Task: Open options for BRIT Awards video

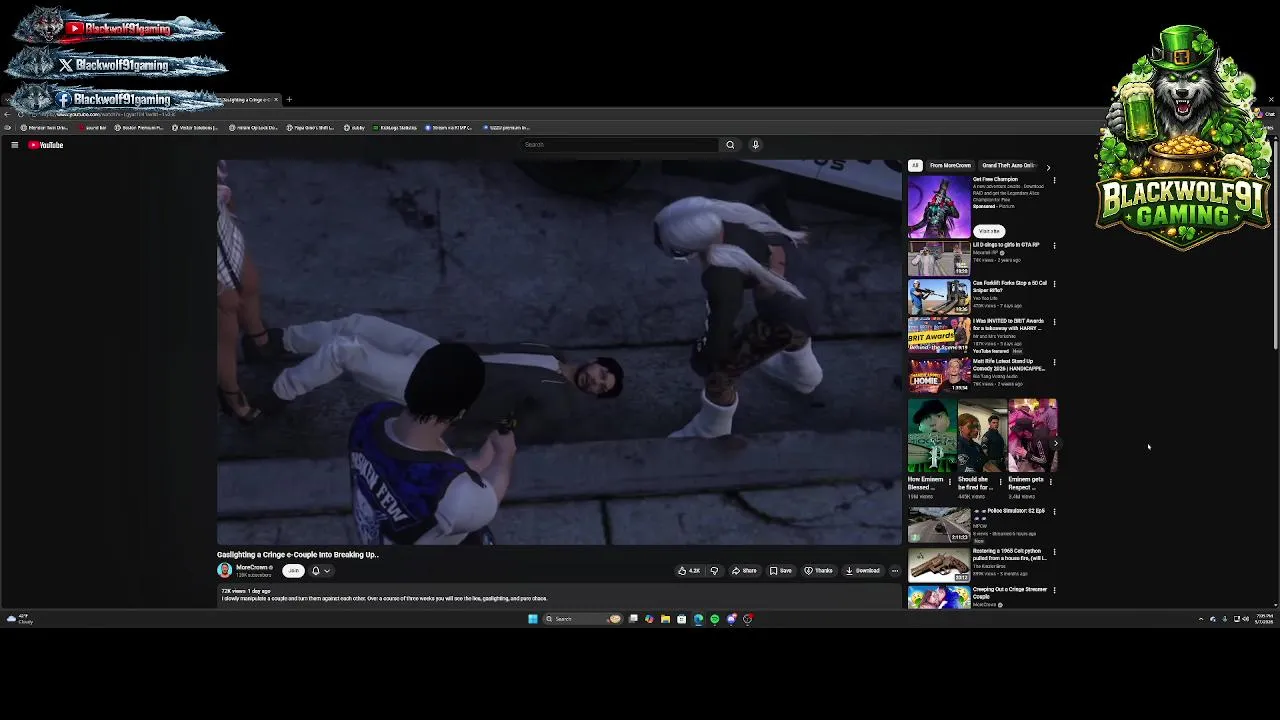Action: coord(1054,322)
